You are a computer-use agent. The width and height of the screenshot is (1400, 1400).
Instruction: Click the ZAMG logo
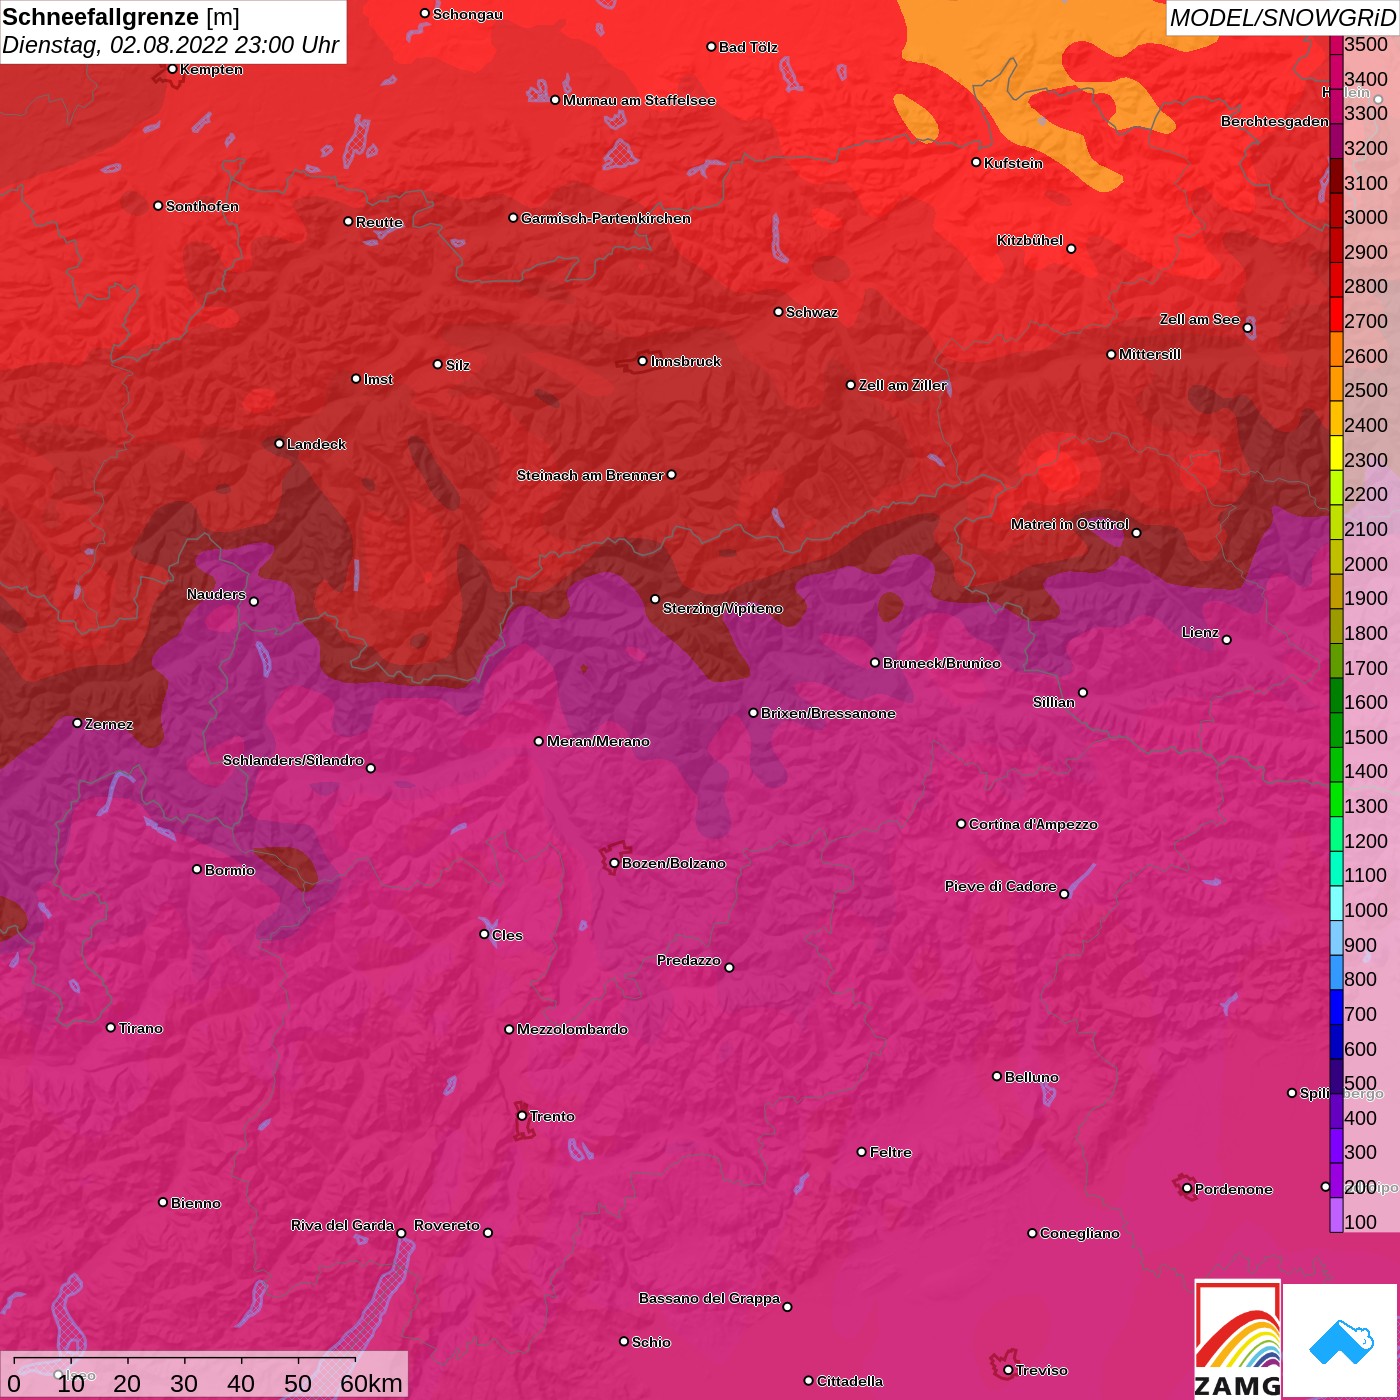[1237, 1340]
